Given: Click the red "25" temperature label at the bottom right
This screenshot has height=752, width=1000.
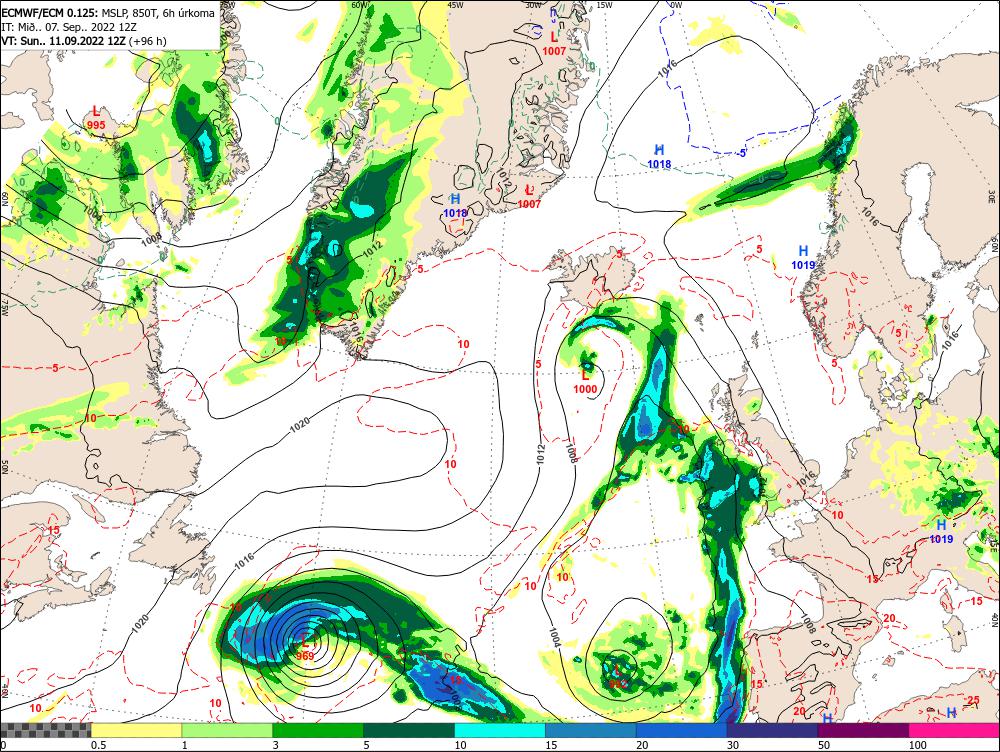Looking at the screenshot, I should coord(973,700).
